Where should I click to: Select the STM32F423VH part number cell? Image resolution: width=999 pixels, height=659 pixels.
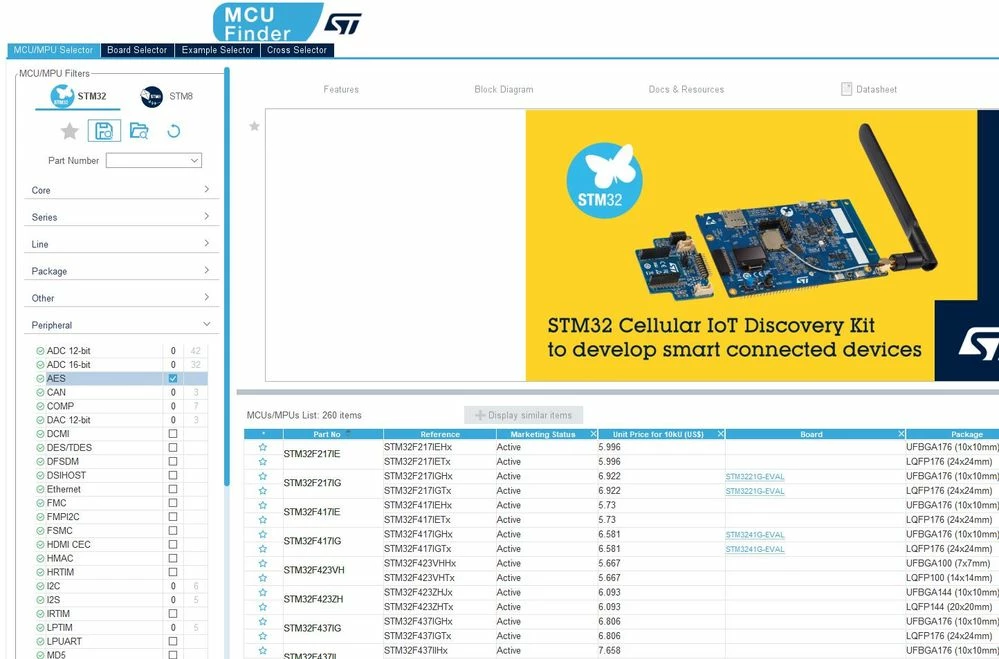[333, 570]
